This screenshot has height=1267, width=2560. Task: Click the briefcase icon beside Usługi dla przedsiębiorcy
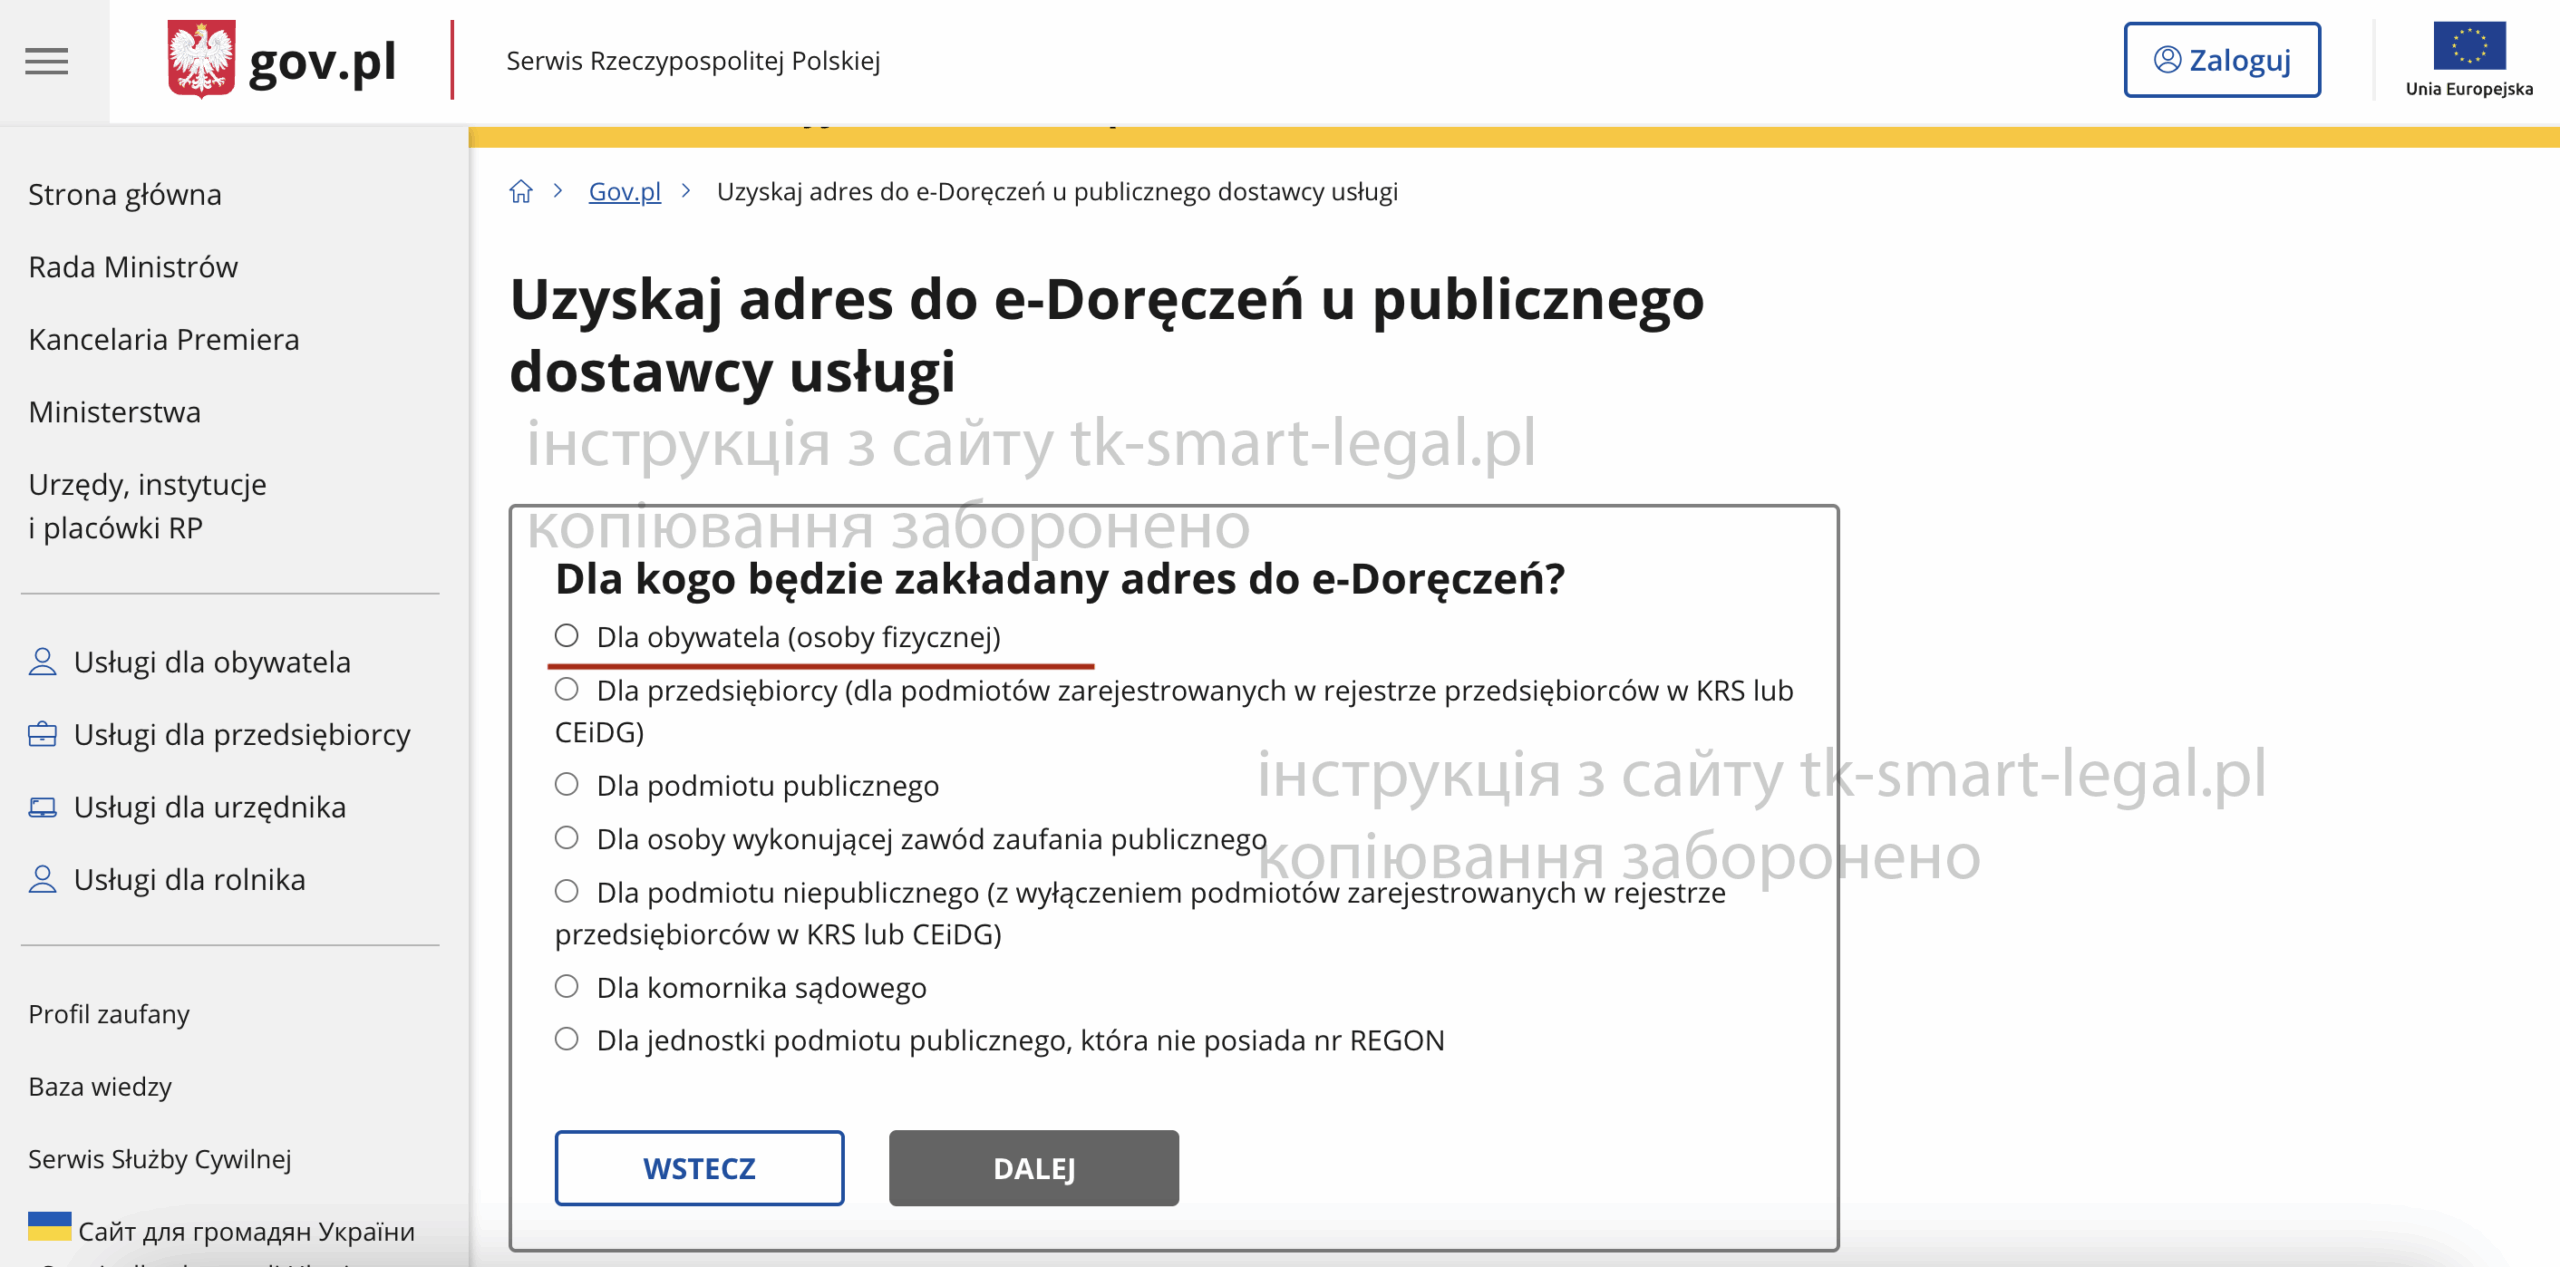[43, 733]
